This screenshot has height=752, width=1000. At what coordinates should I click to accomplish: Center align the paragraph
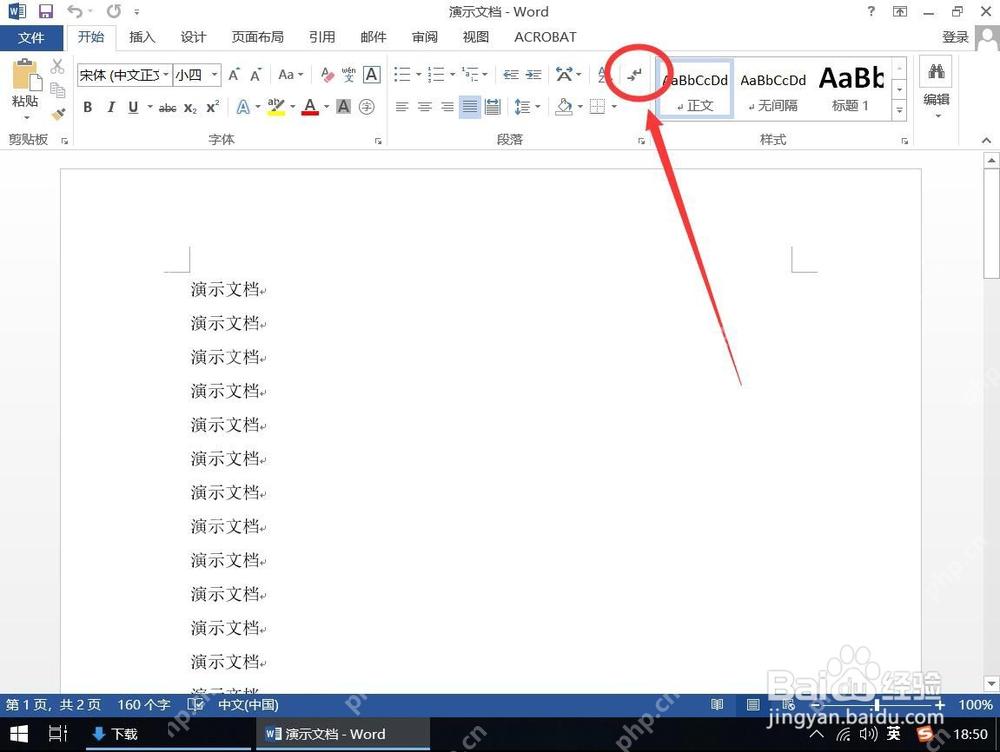[x=425, y=107]
